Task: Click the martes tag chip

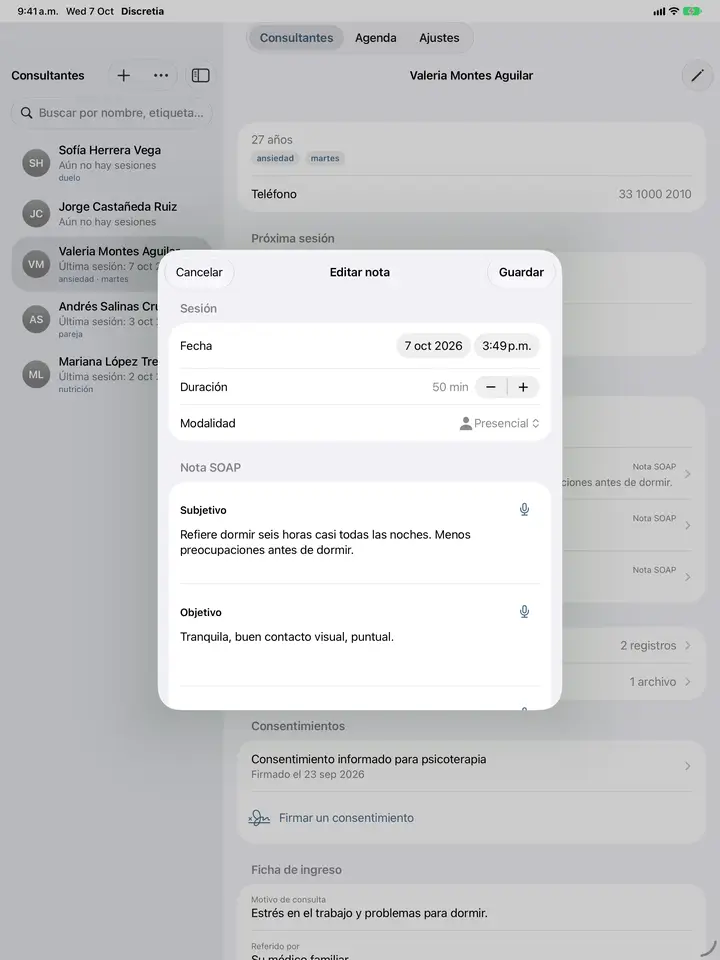Action: pos(324,158)
